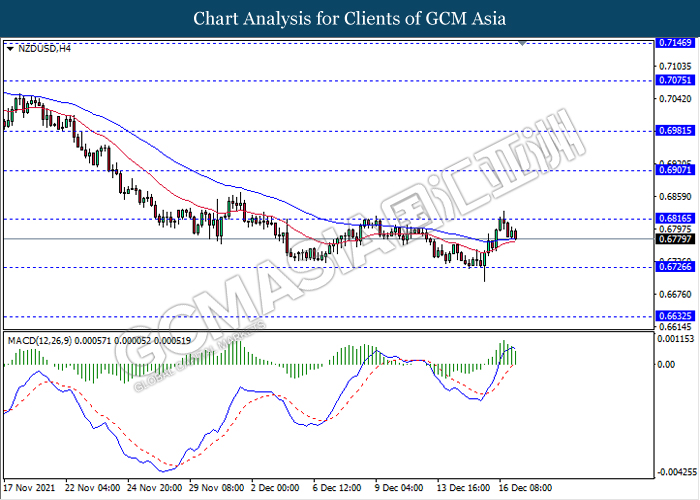Click the 0.68590 price scale value
Viewport: 700px width, 500px height.
click(675, 196)
